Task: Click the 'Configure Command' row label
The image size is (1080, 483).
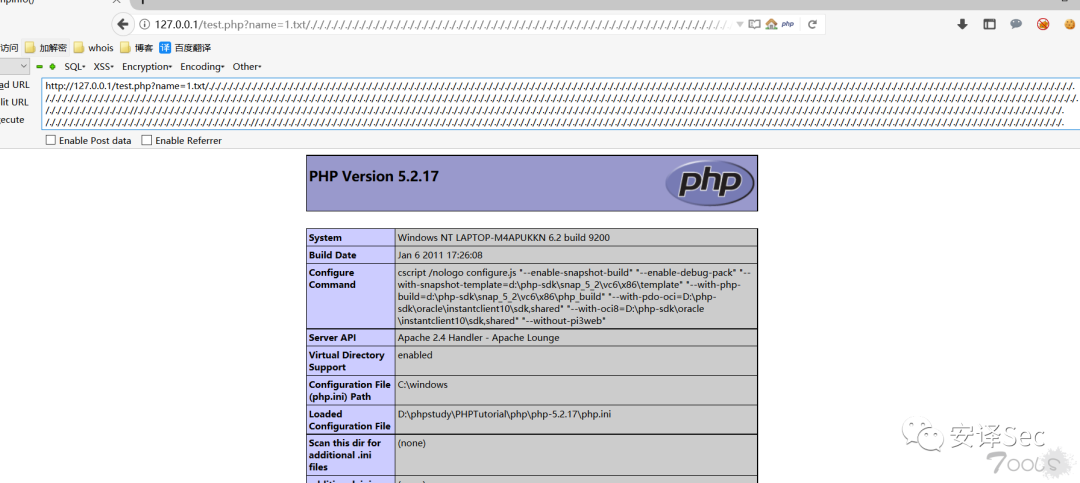Action: [x=333, y=278]
